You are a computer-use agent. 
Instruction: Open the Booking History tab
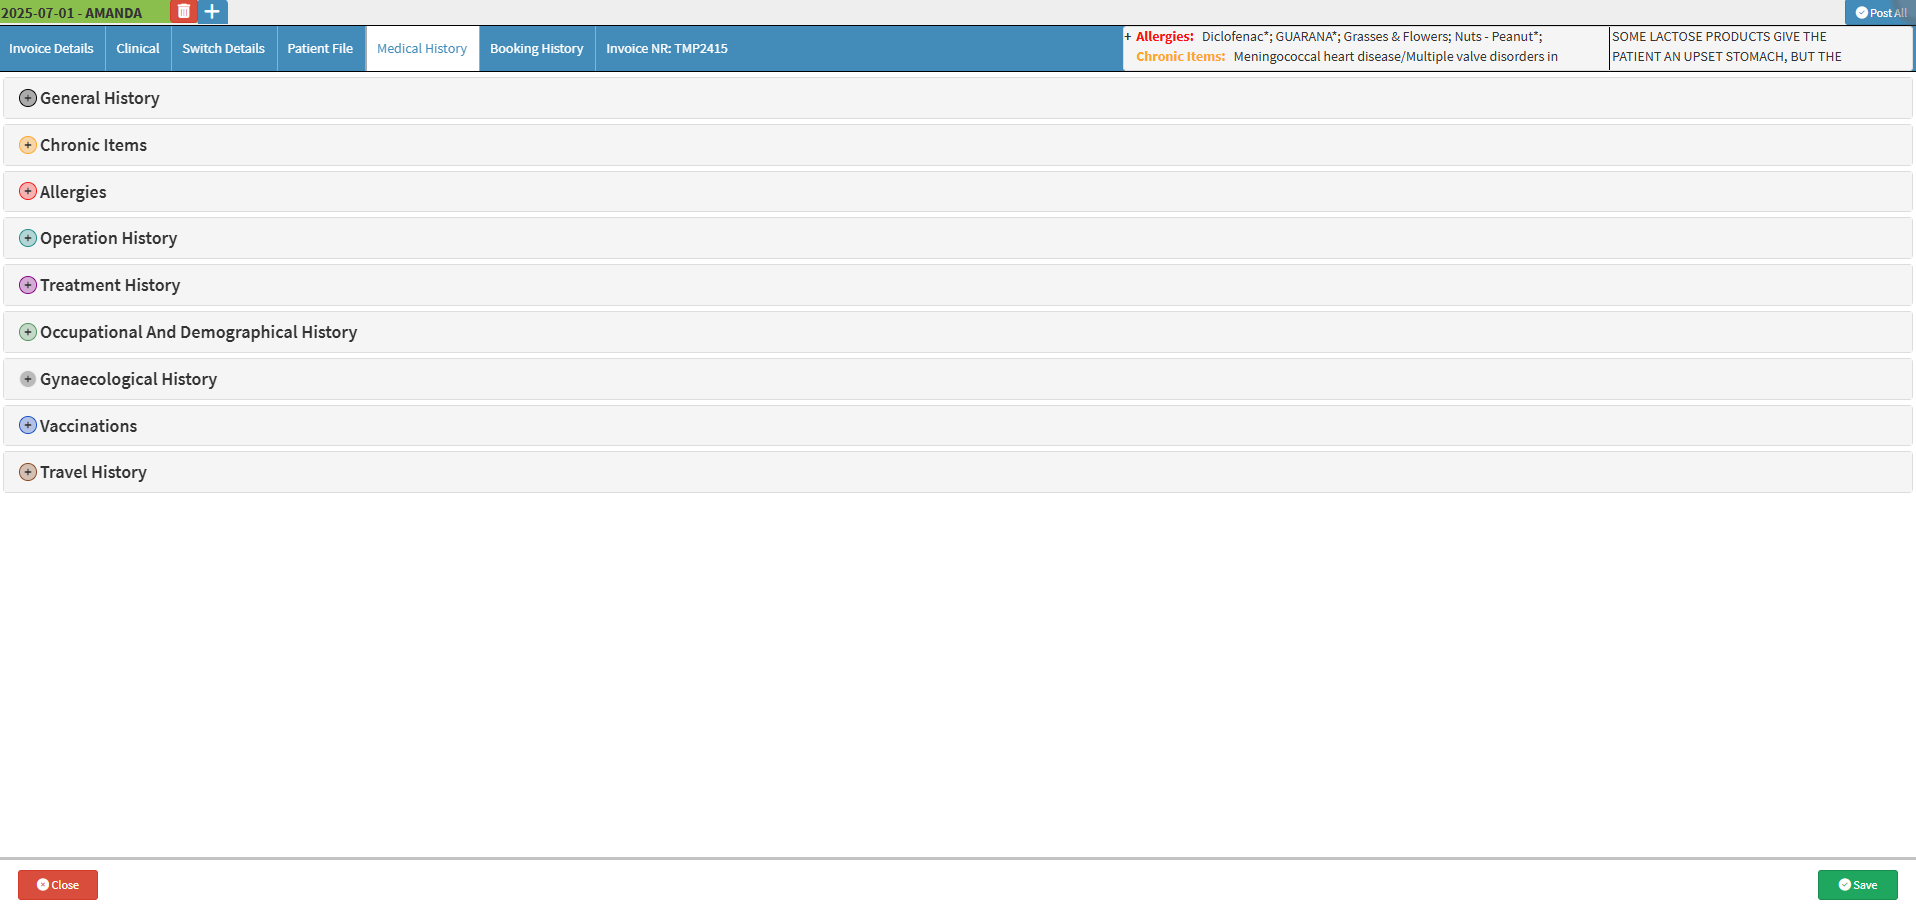click(537, 48)
